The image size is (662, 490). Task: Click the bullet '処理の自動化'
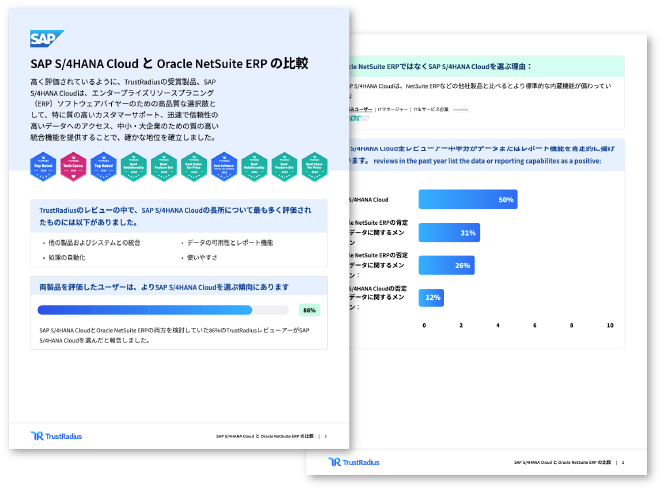[67, 257]
